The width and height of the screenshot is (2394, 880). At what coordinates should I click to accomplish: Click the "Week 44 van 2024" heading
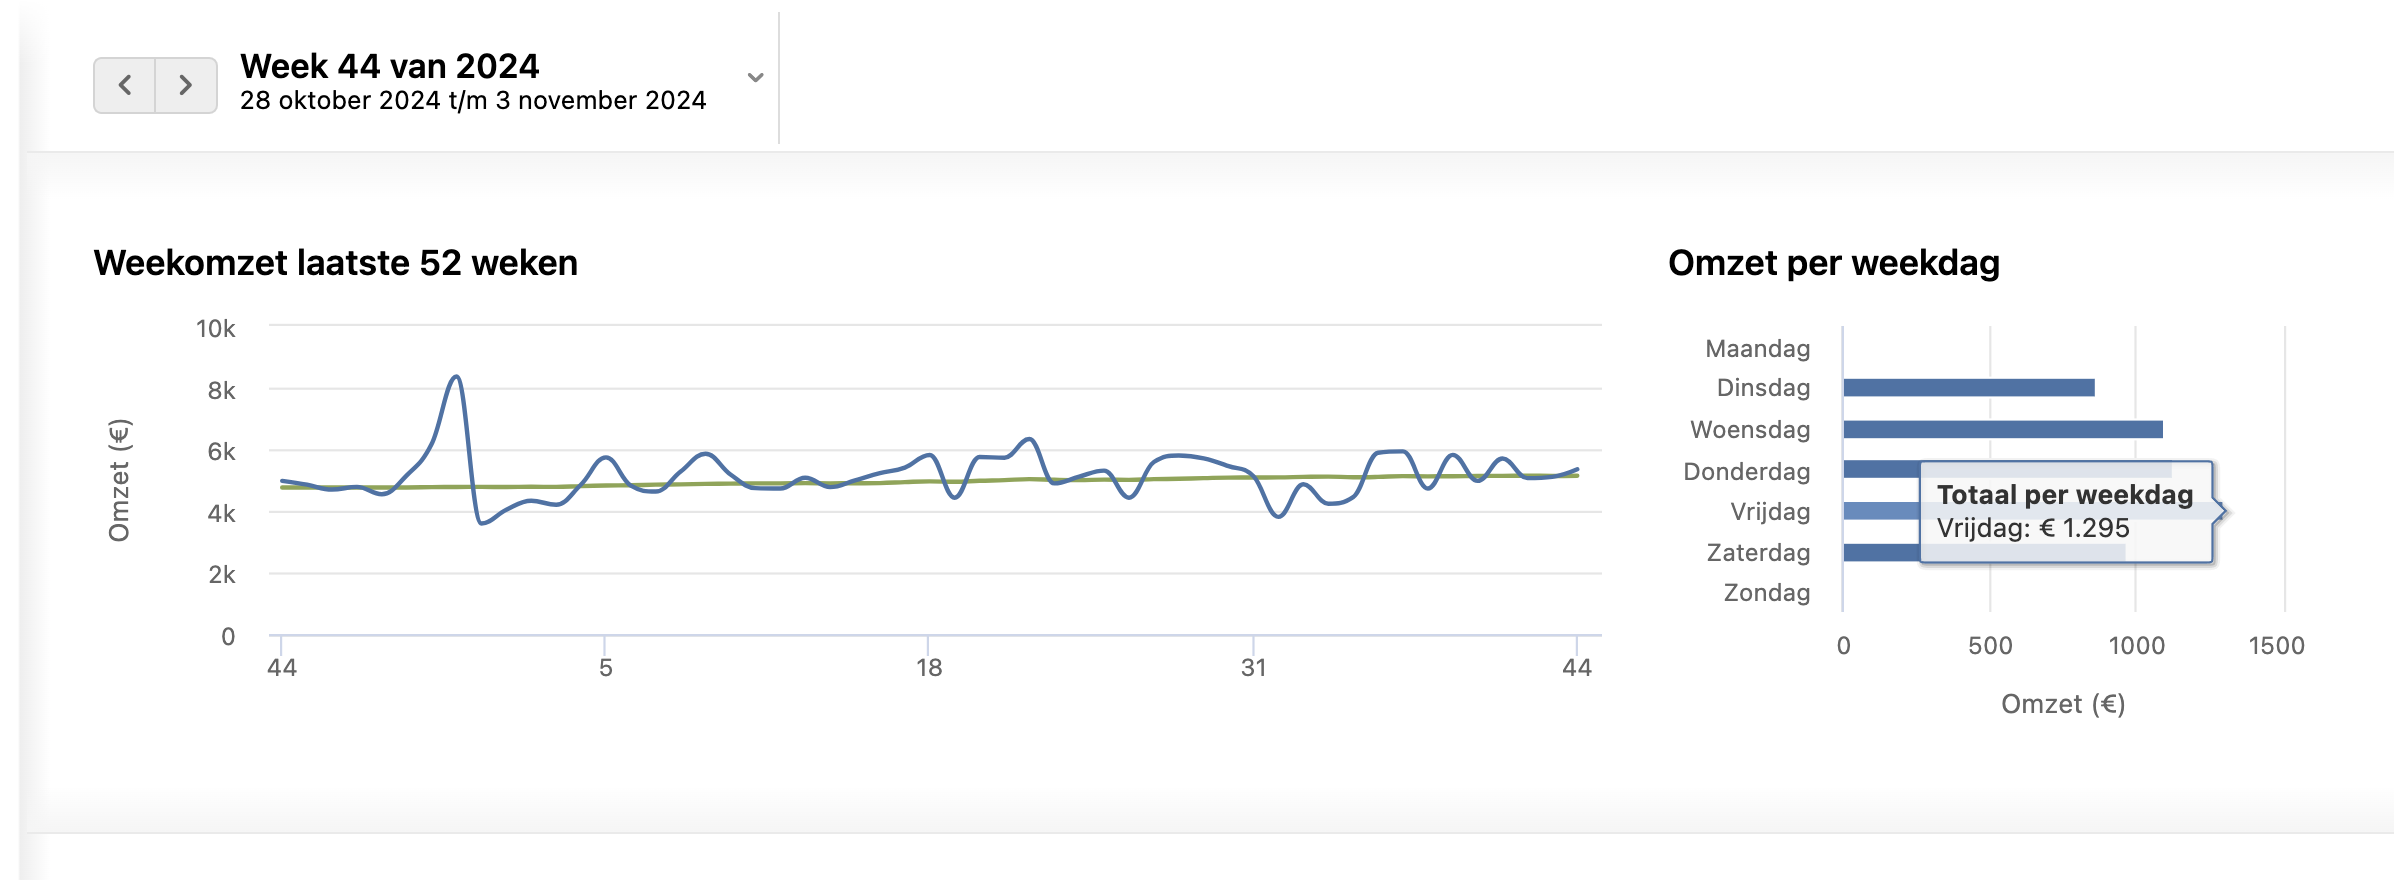pyautogui.click(x=389, y=66)
